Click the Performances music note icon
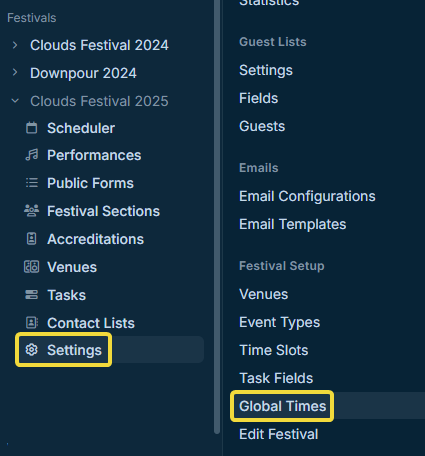This screenshot has width=425, height=456. point(32,155)
